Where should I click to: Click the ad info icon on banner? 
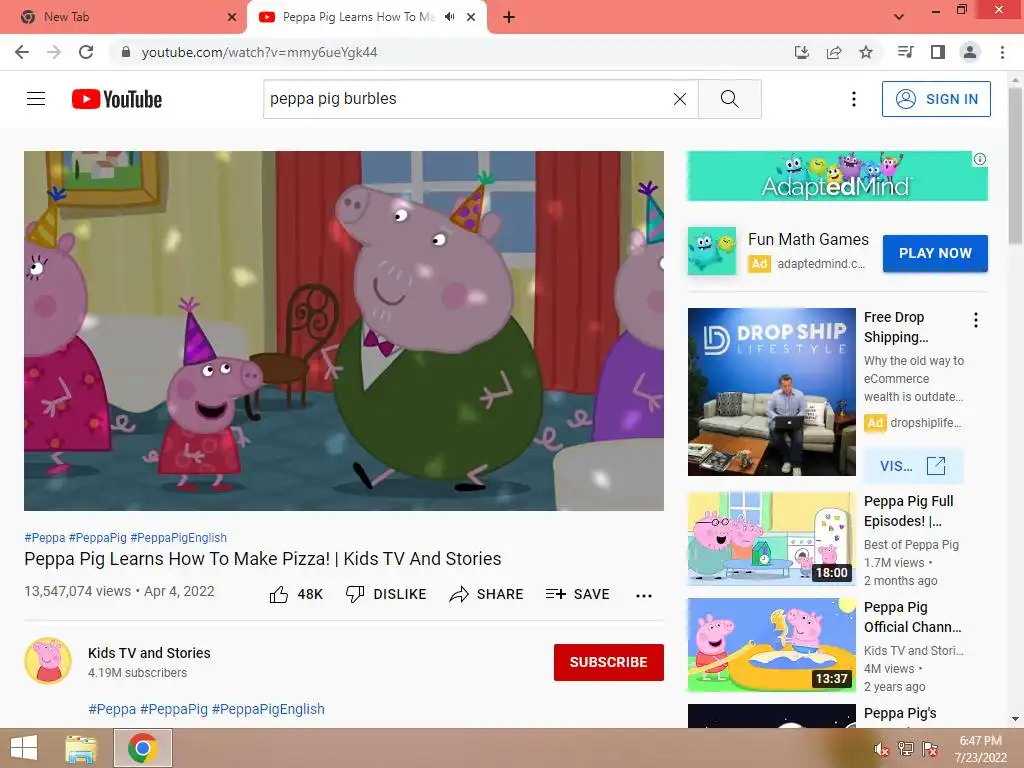point(980,159)
